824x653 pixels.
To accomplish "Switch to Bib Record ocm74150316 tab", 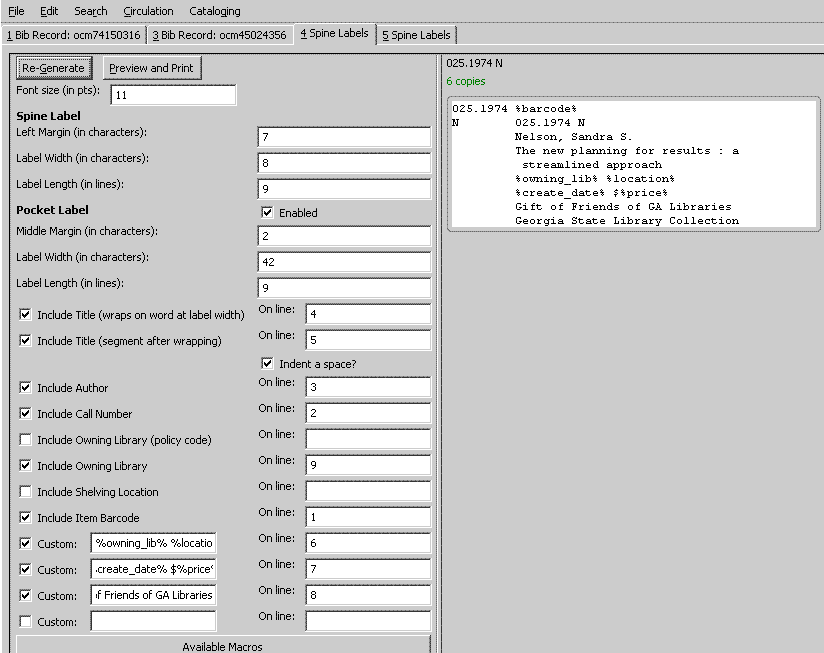I will click(x=75, y=35).
